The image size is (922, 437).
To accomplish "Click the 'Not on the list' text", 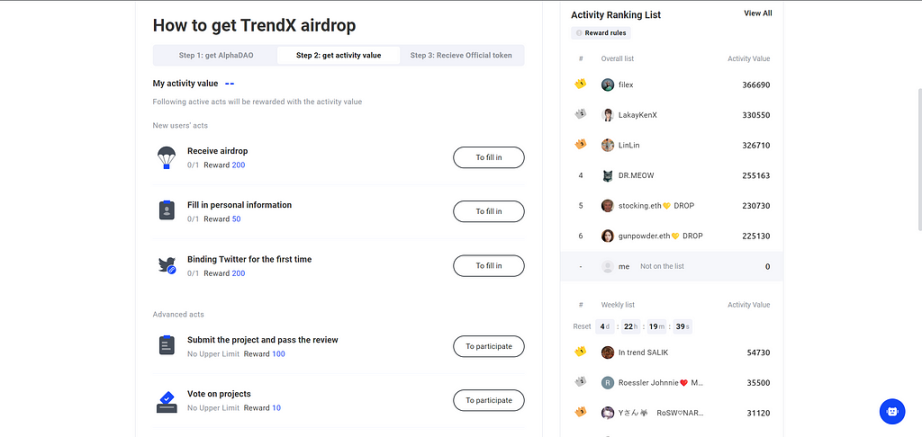I will pyautogui.click(x=662, y=266).
